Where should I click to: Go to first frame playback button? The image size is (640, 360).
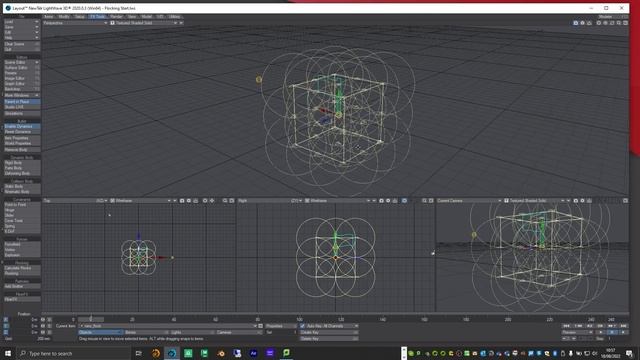click(x=566, y=326)
